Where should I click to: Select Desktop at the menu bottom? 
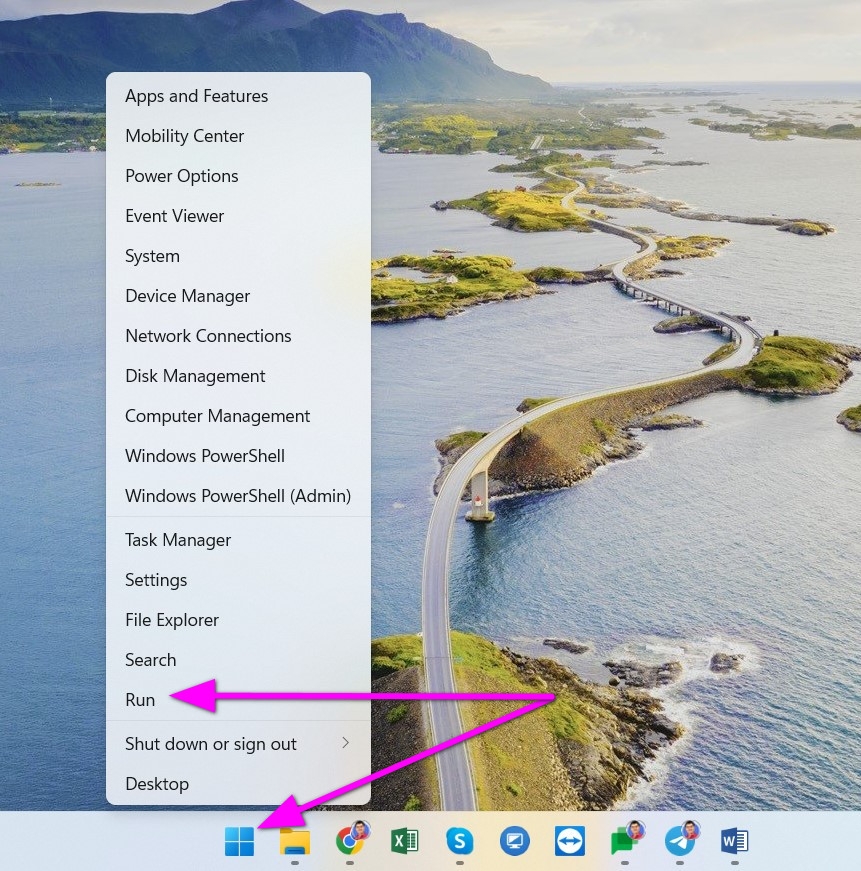(157, 784)
